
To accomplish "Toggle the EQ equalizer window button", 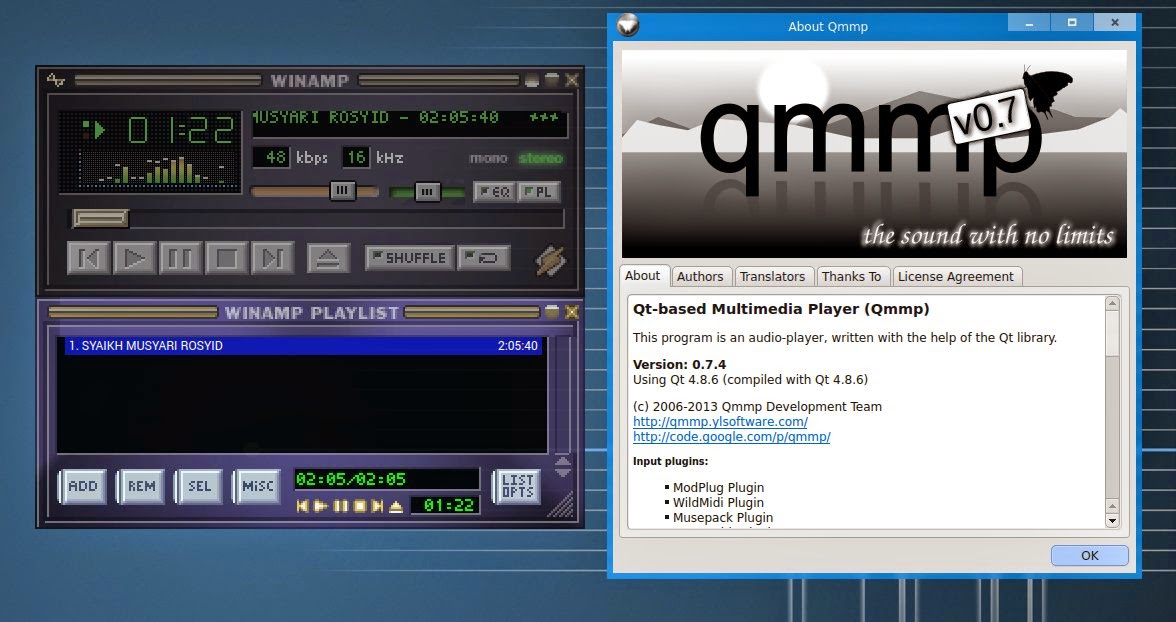I will (x=494, y=192).
